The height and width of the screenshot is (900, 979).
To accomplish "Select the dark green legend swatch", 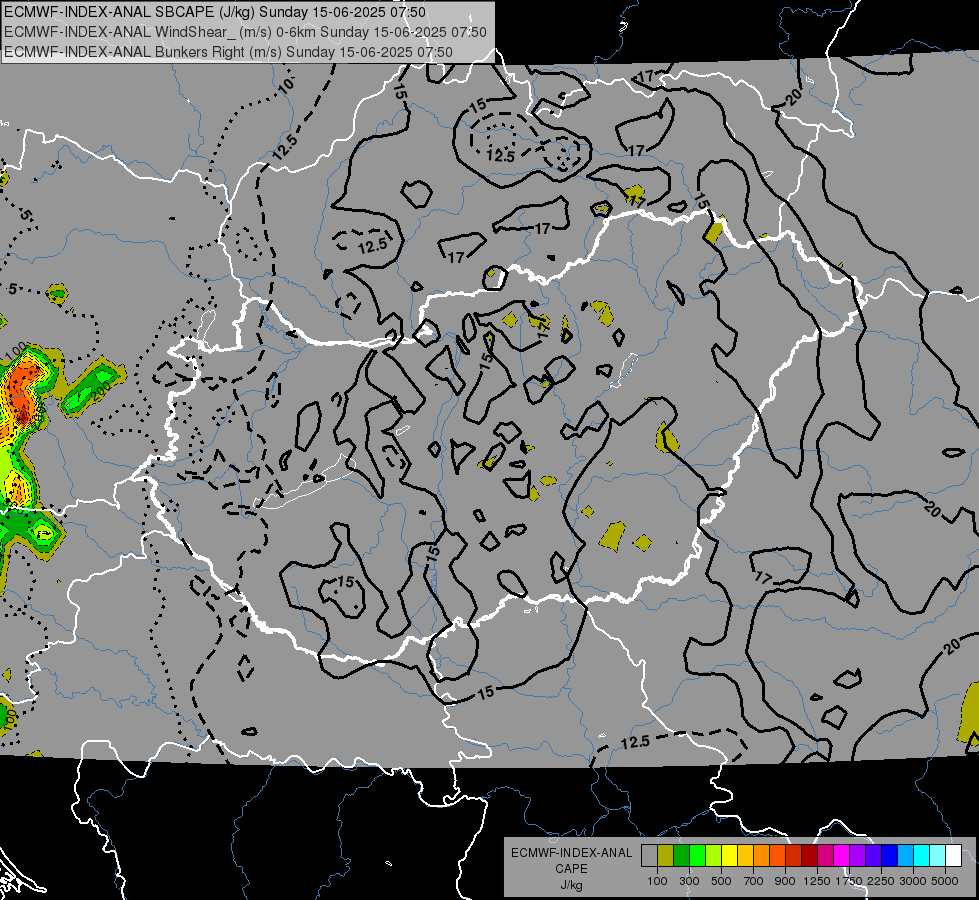I will click(681, 855).
